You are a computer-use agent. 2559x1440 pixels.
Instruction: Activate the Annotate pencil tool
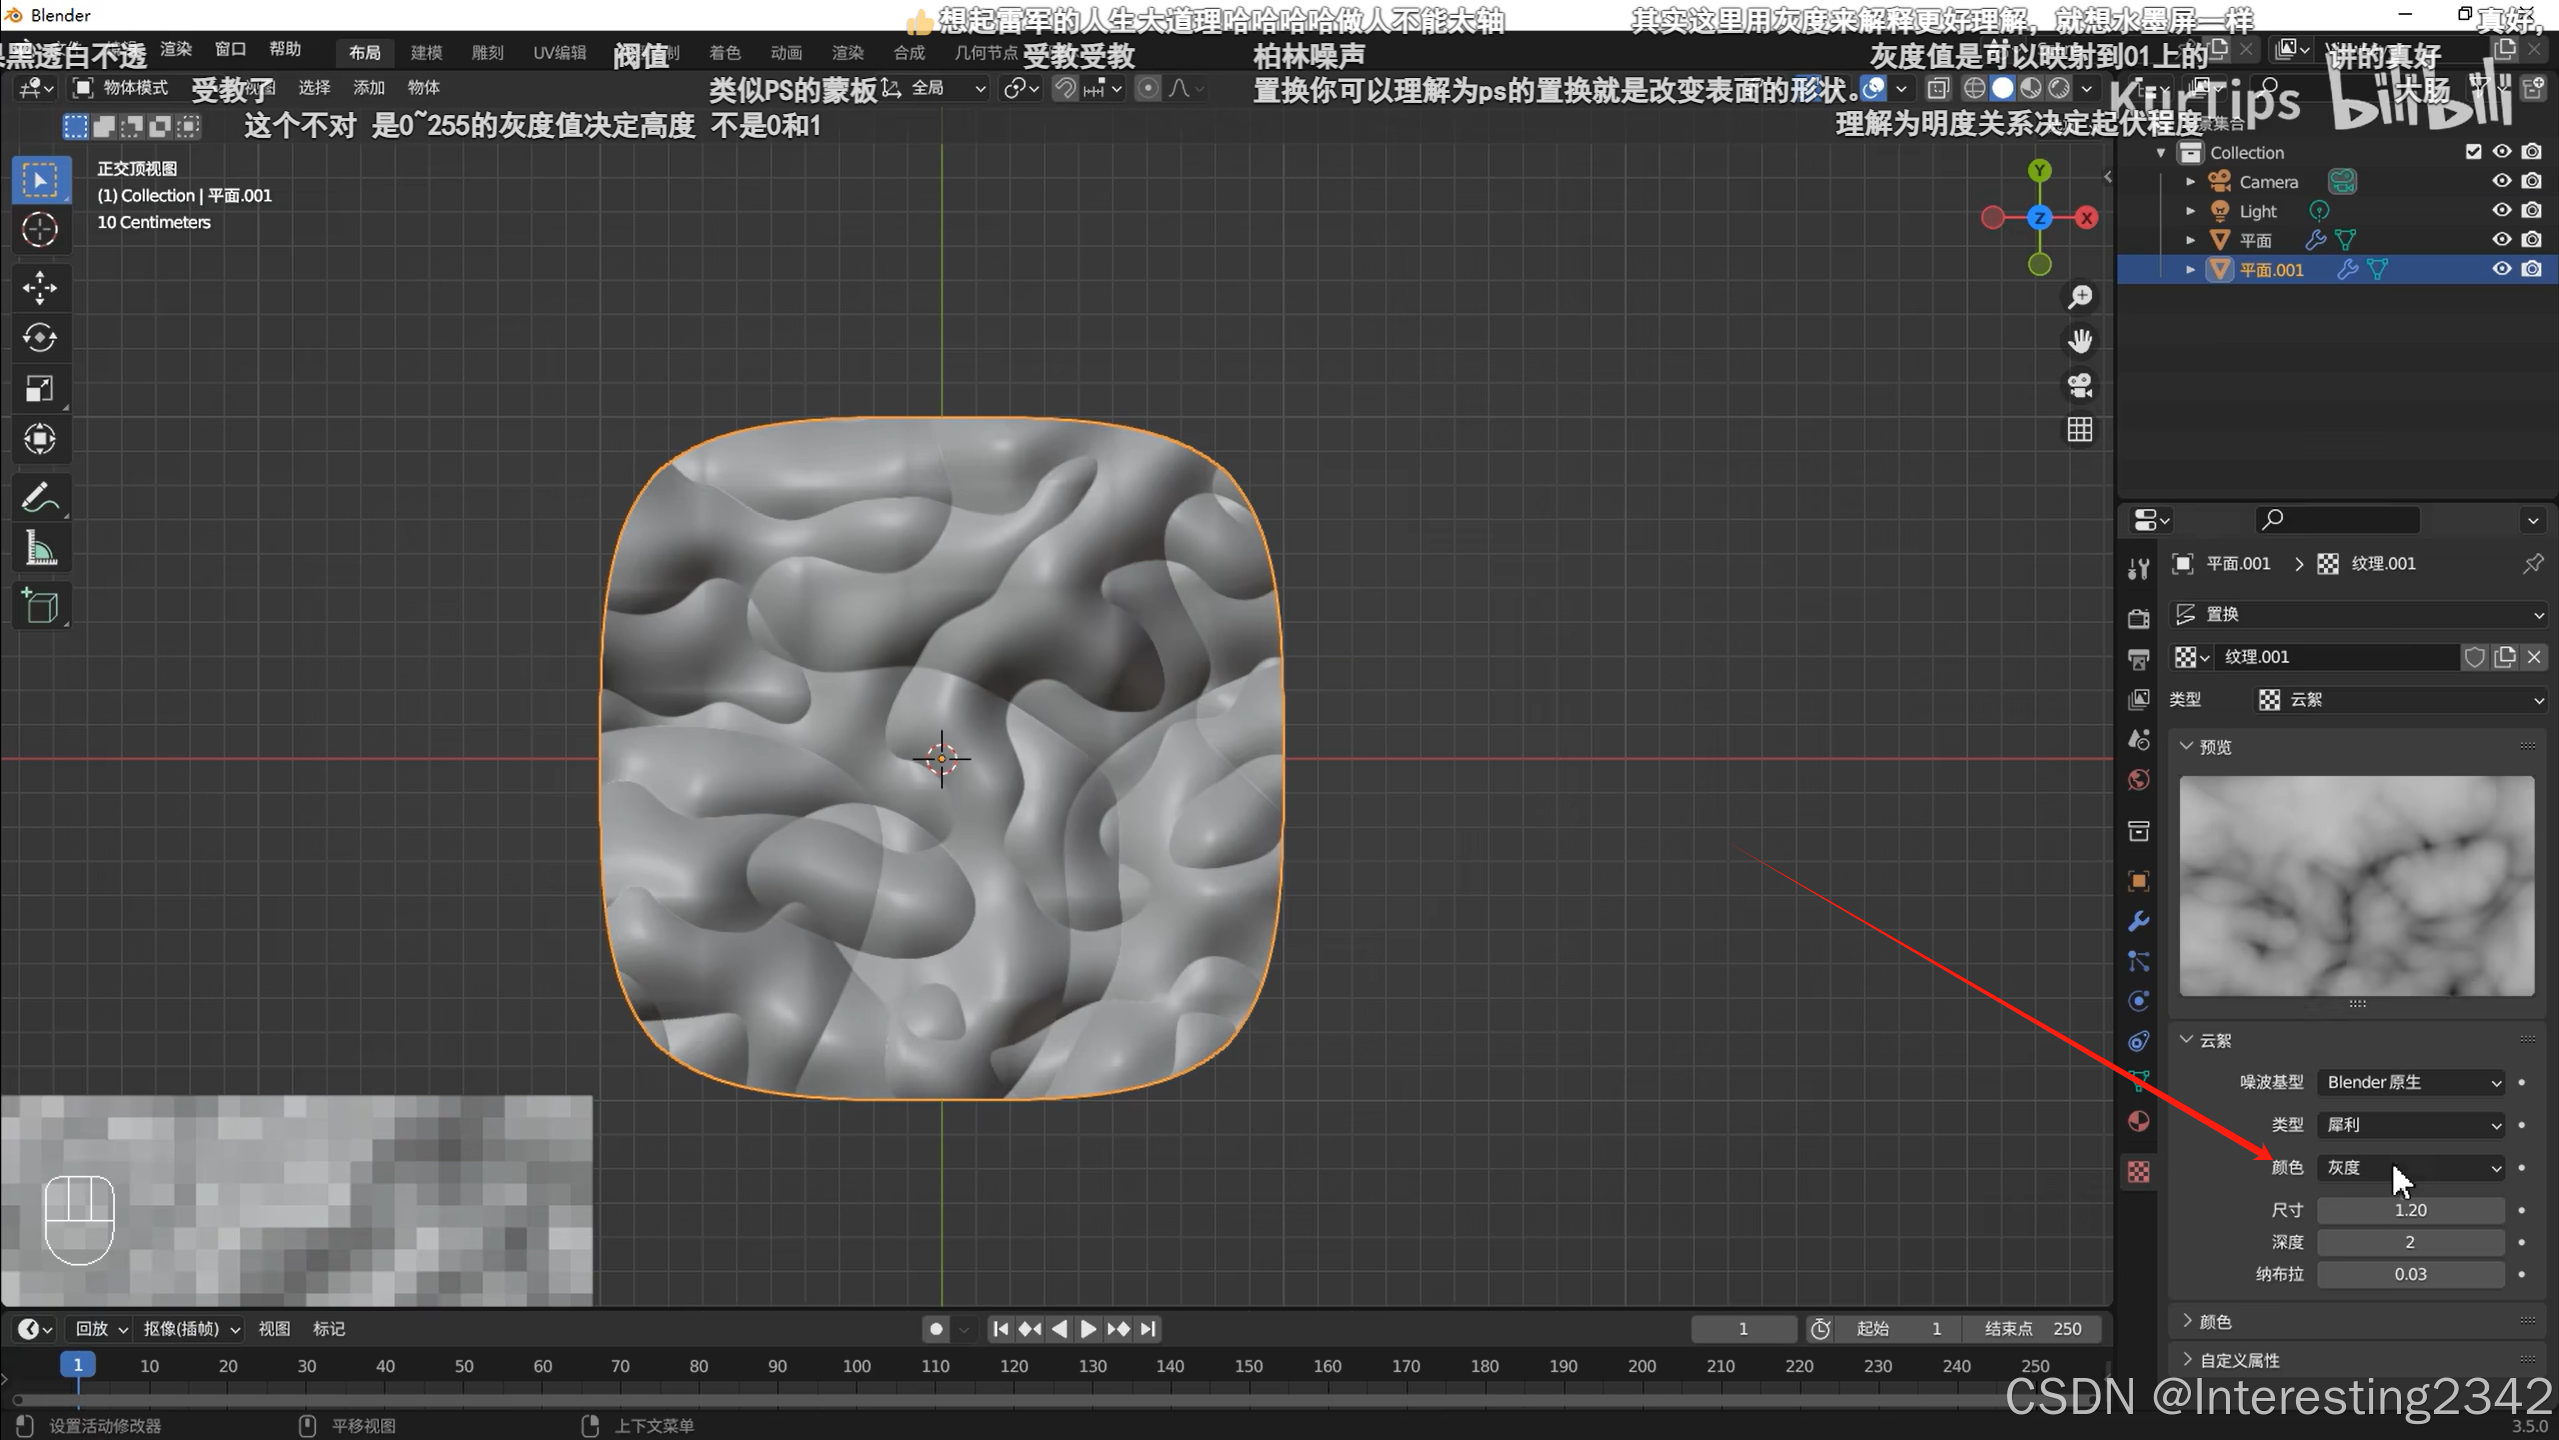tap(40, 497)
